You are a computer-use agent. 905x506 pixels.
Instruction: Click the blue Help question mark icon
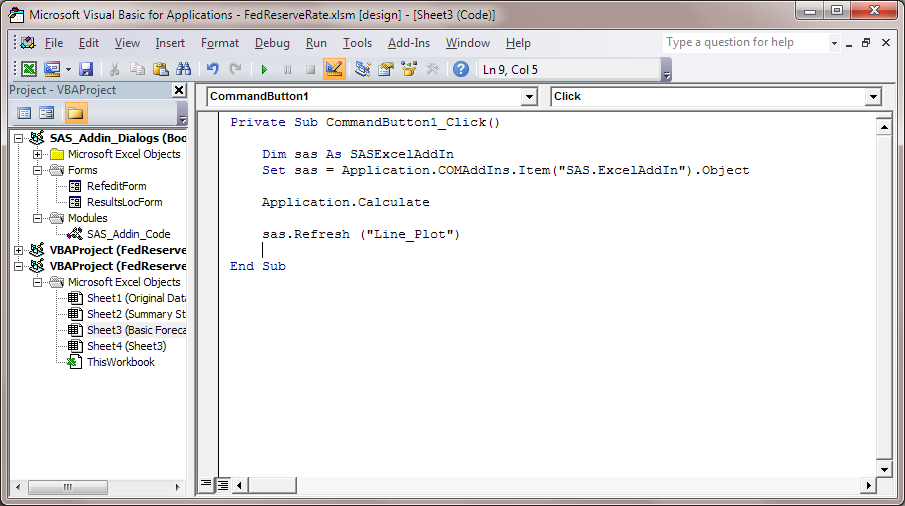[460, 69]
